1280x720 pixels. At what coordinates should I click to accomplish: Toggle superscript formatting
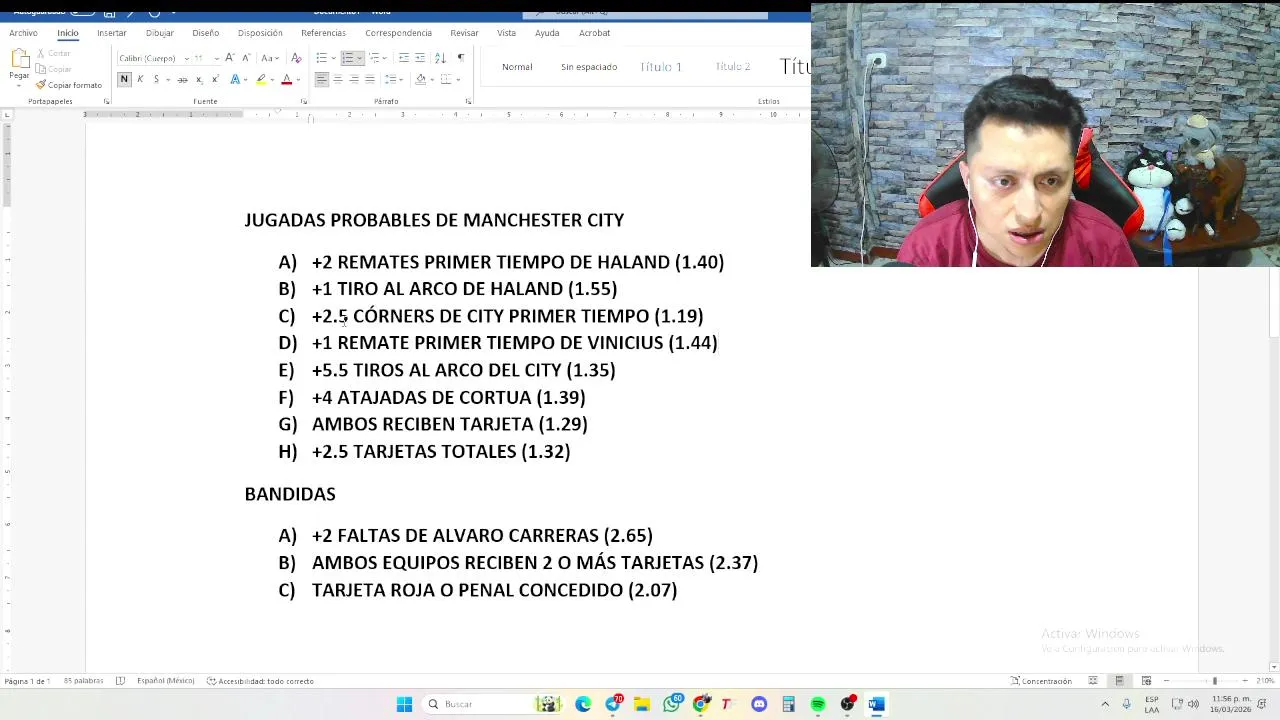215,79
